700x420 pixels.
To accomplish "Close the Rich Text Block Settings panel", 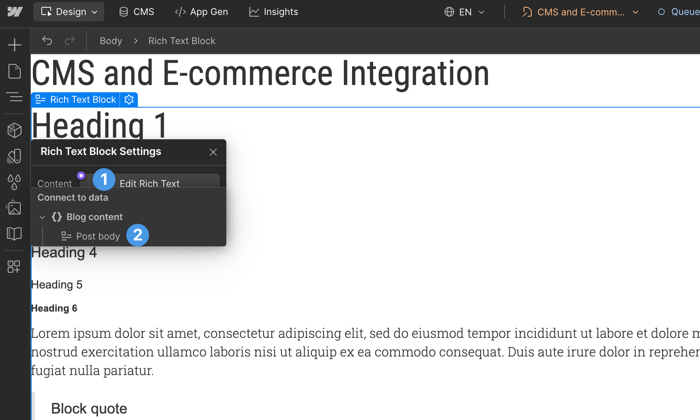I will 213,152.
